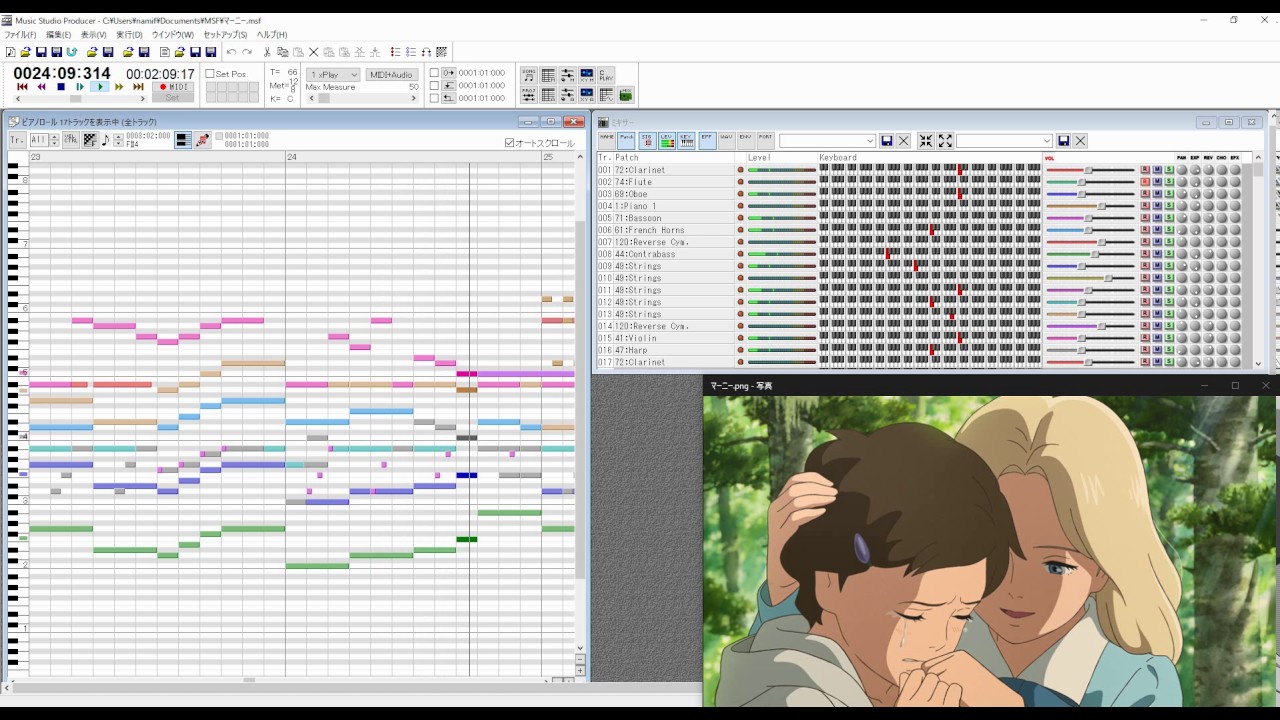
Task: Toggle the LEV level meter button in mixer
Action: (x=666, y=141)
